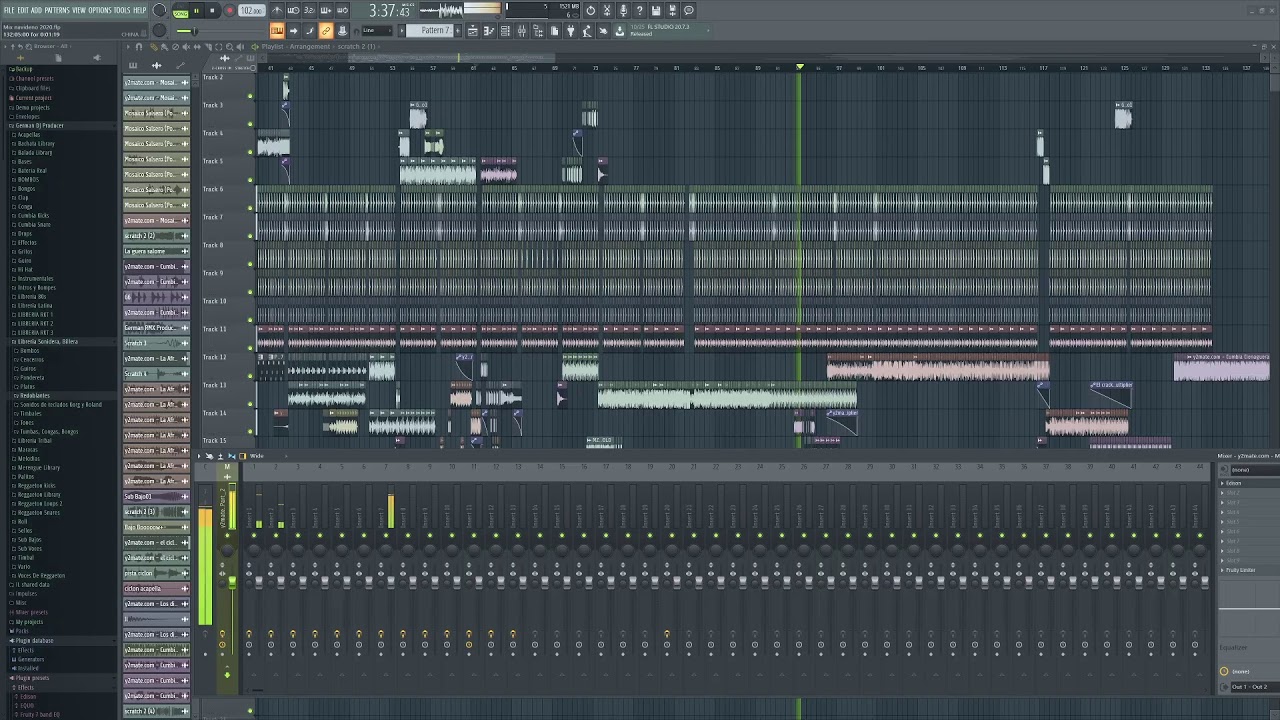Screen dimensions: 1280x720
Task: Click the microphone one-click recording icon
Action: click(x=623, y=10)
